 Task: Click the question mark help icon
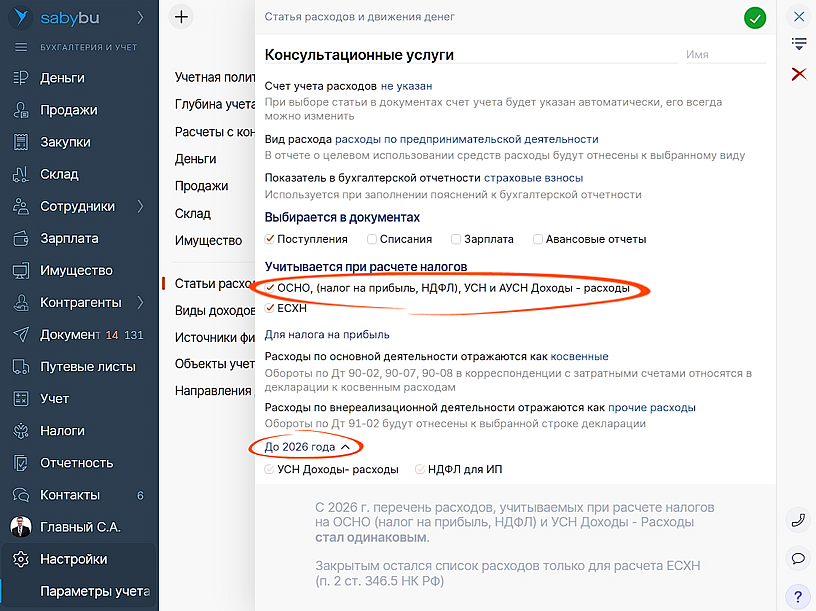(x=798, y=596)
